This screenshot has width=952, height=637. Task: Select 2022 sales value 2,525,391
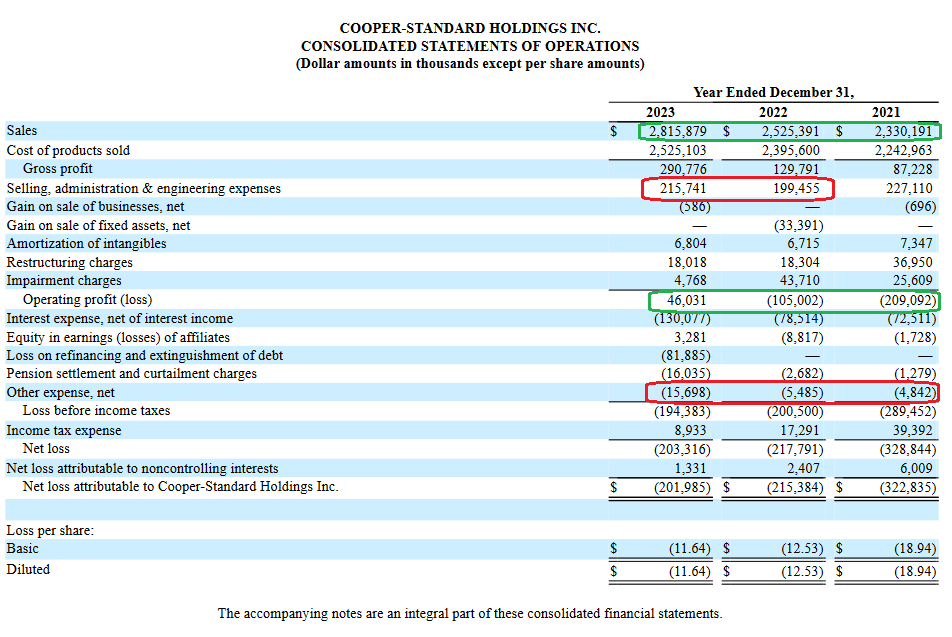(790, 131)
